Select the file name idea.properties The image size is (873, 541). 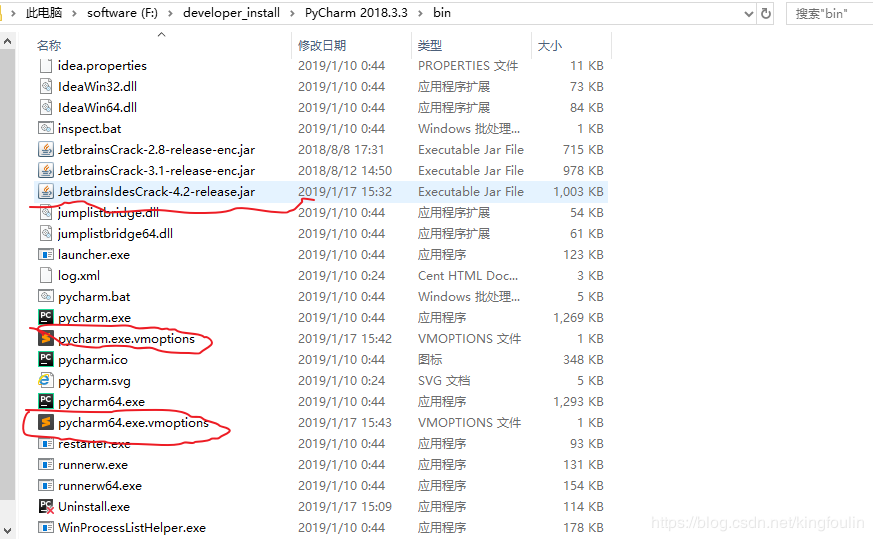tap(102, 66)
